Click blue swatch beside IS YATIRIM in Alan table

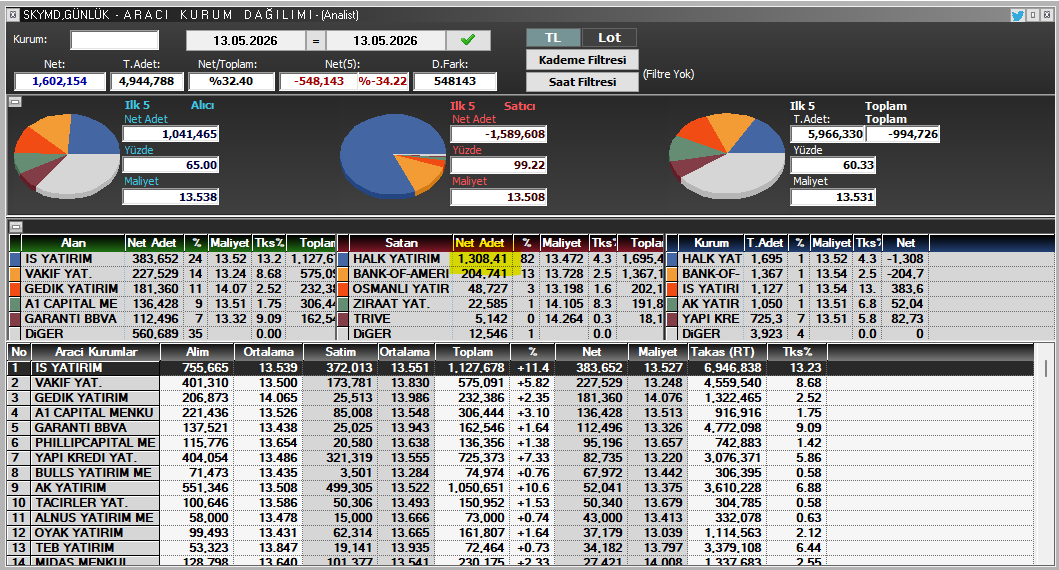pyautogui.click(x=15, y=259)
